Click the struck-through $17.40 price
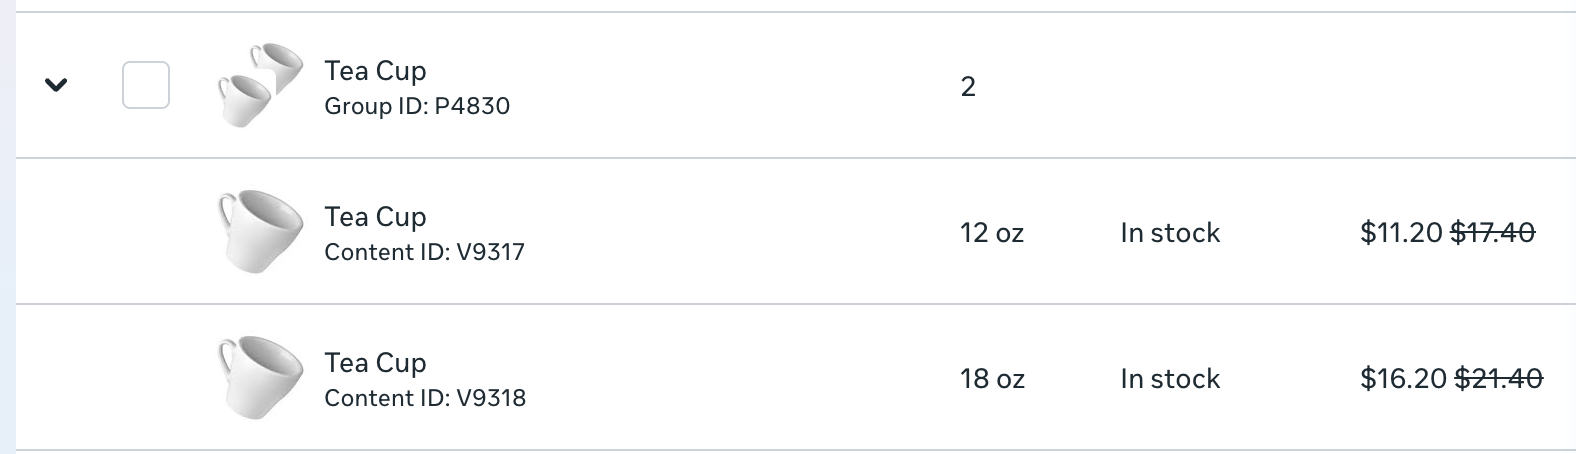The image size is (1576, 454). pos(1492,233)
